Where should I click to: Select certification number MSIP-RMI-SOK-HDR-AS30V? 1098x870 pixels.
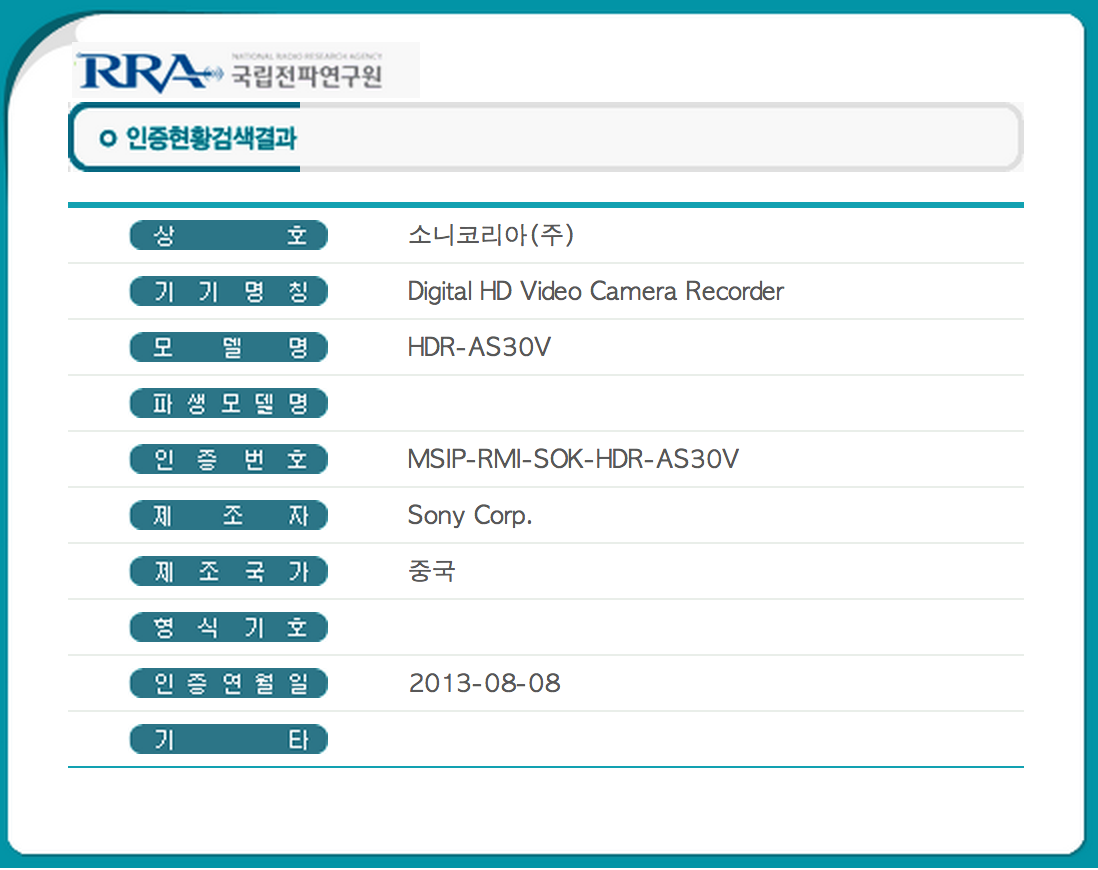click(573, 459)
